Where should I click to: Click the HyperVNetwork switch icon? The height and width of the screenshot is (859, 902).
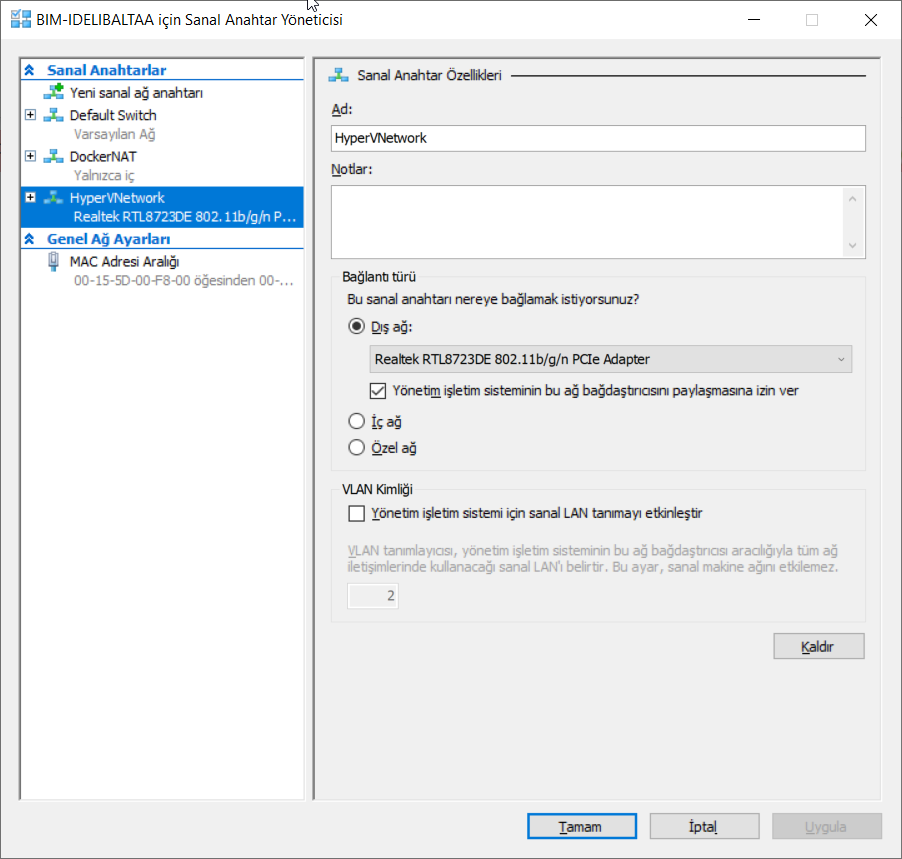point(53,198)
